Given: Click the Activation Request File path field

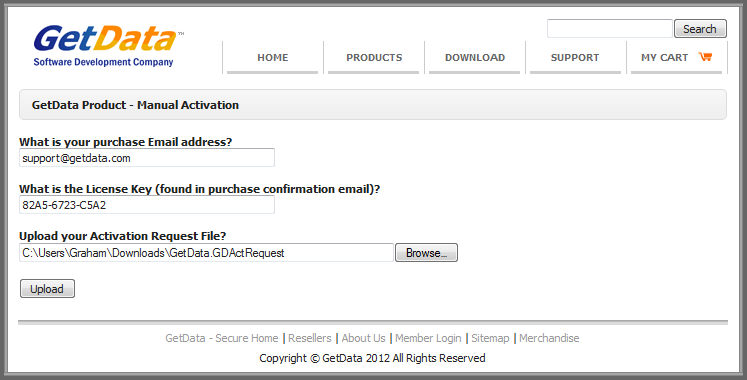Looking at the screenshot, I should (x=206, y=252).
